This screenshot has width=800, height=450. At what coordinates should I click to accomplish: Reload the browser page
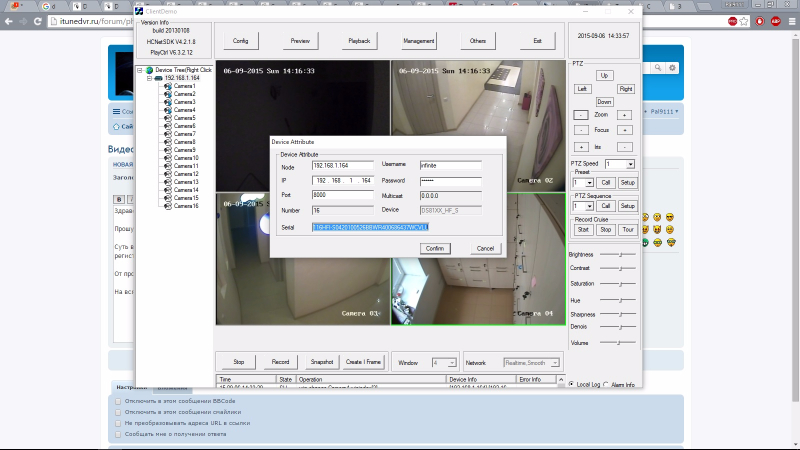[x=37, y=21]
